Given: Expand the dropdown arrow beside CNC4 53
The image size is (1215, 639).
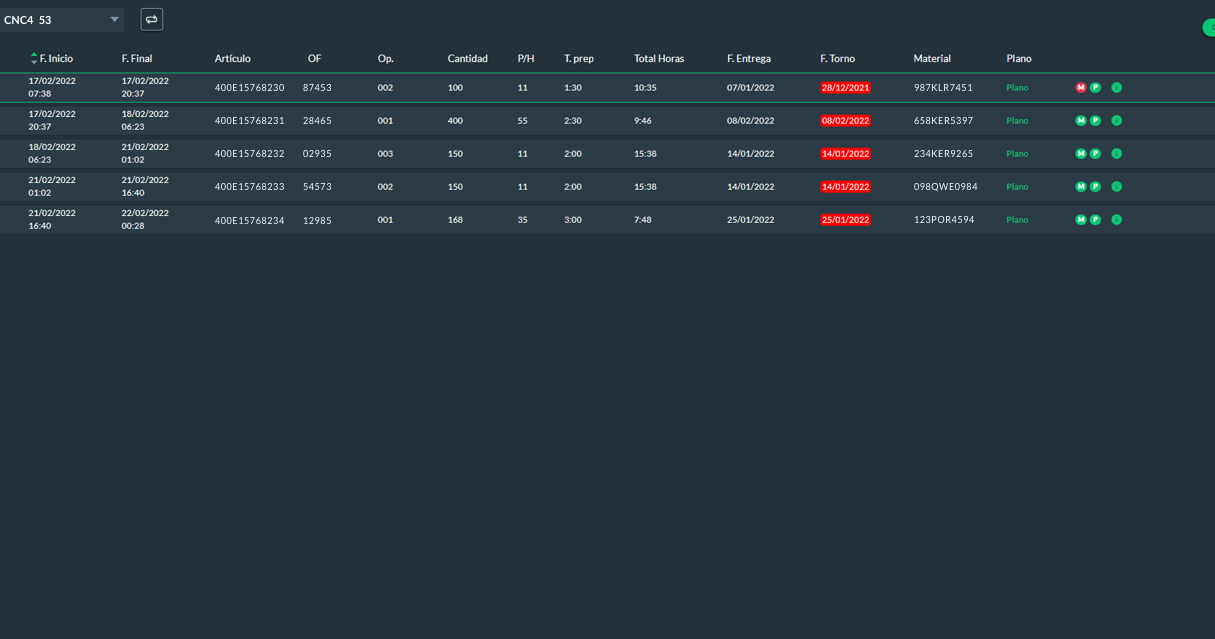Looking at the screenshot, I should pos(114,20).
